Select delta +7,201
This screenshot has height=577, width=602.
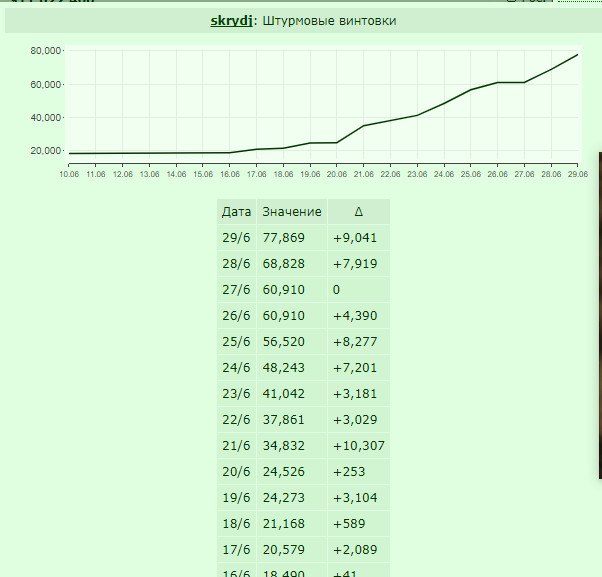tap(359, 368)
